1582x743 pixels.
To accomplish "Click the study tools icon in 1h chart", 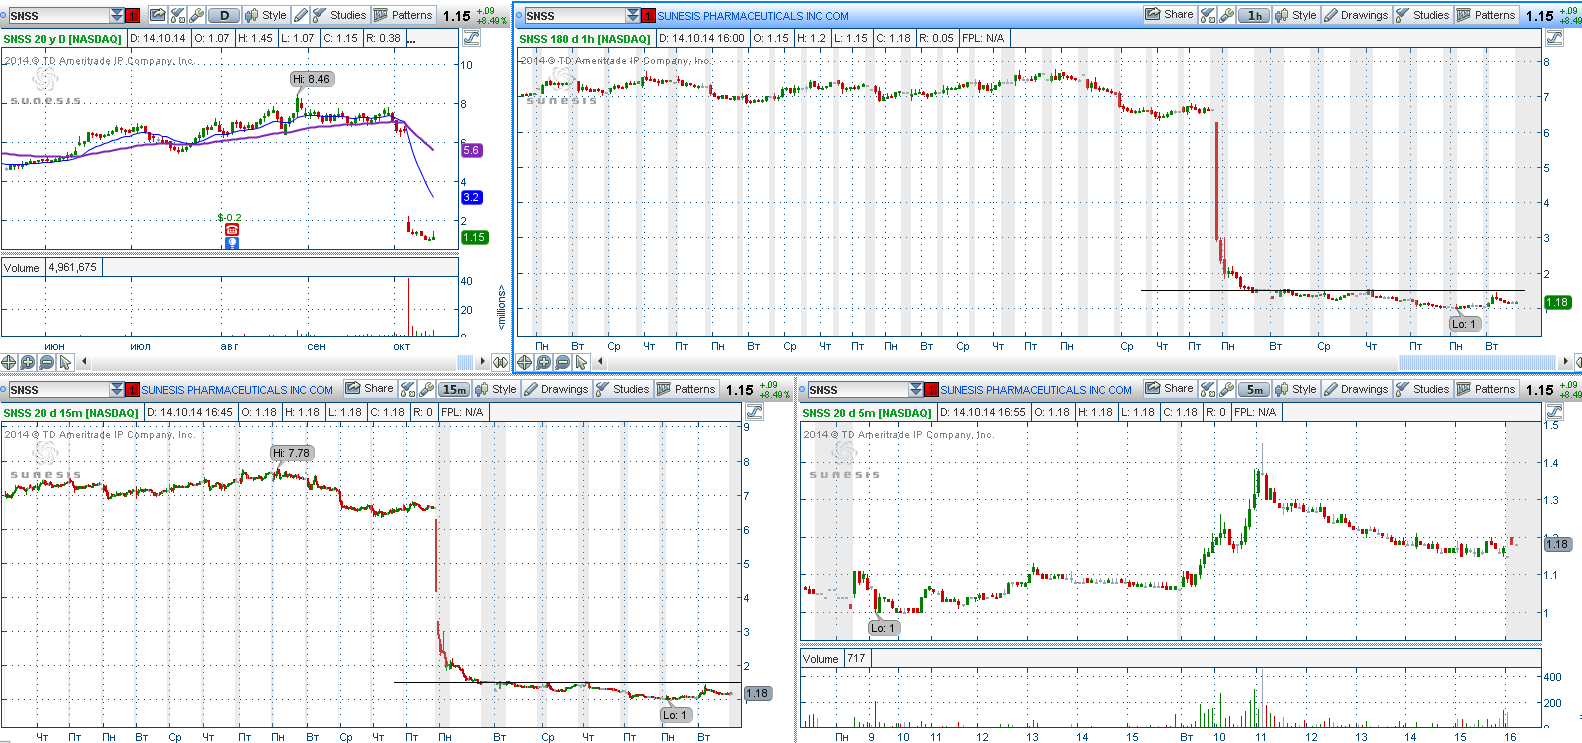I will pos(1208,15).
